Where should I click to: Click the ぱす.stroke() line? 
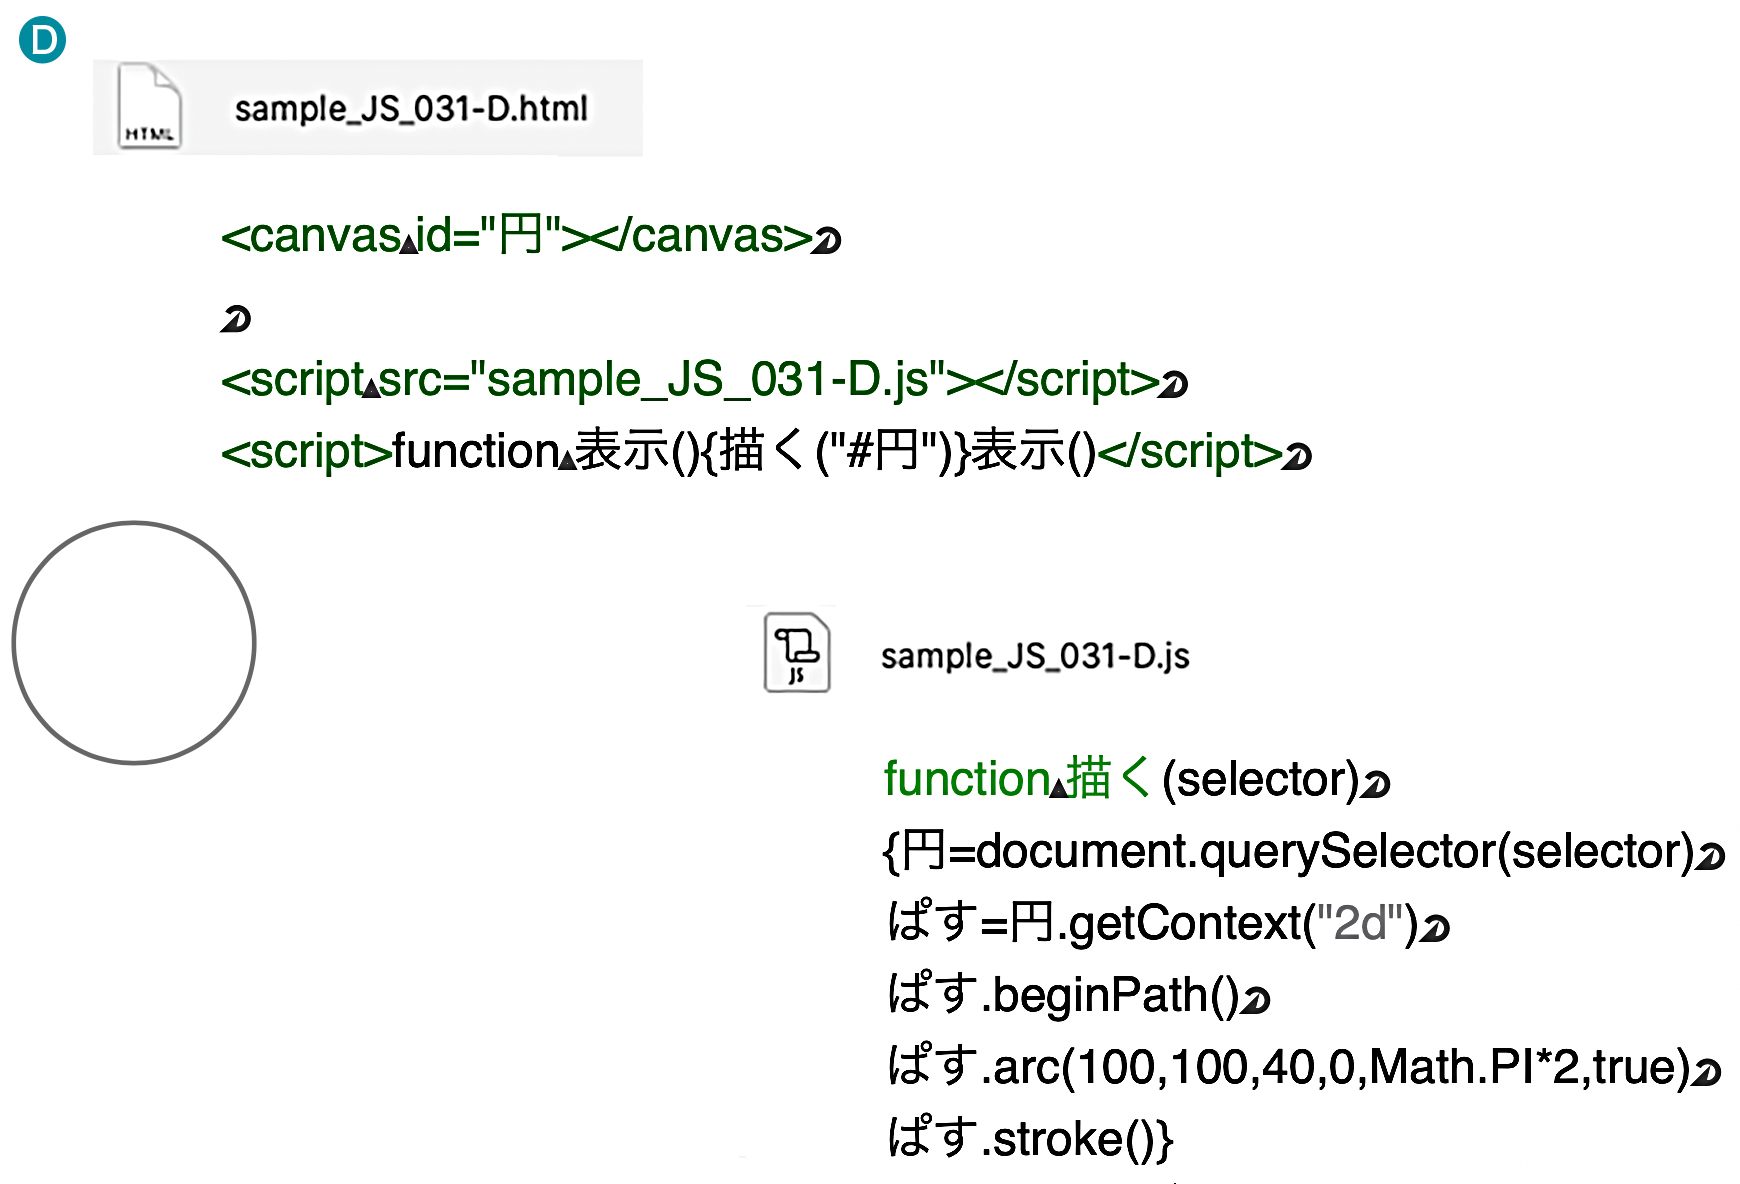pos(1030,1139)
